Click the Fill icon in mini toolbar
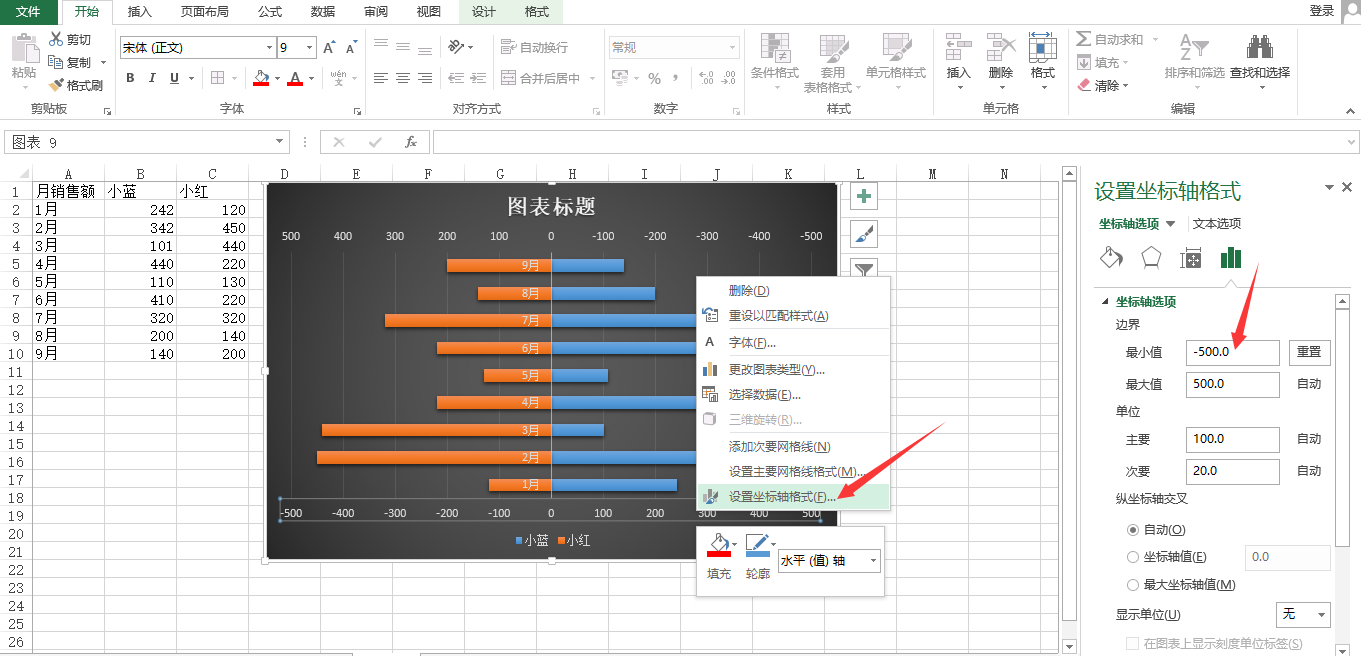1361x656 pixels. pos(719,545)
